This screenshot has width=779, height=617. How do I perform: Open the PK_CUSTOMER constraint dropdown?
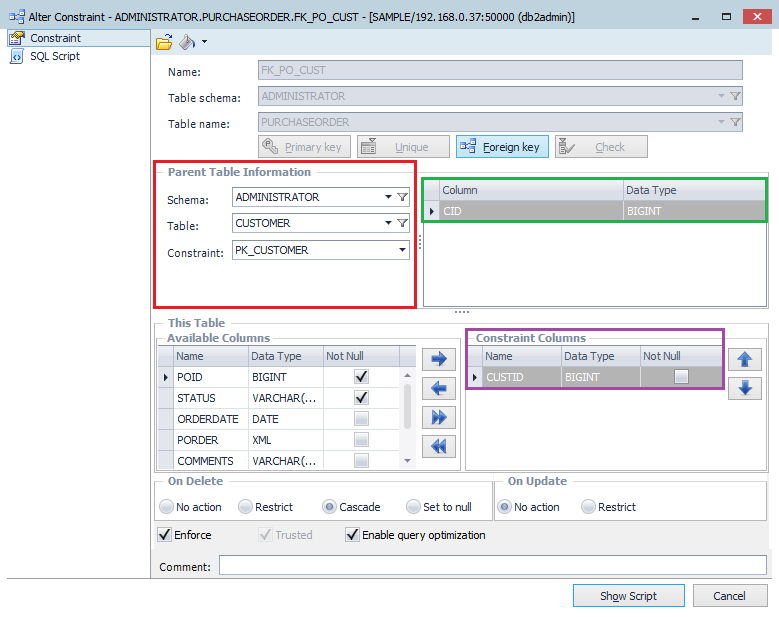click(x=401, y=250)
